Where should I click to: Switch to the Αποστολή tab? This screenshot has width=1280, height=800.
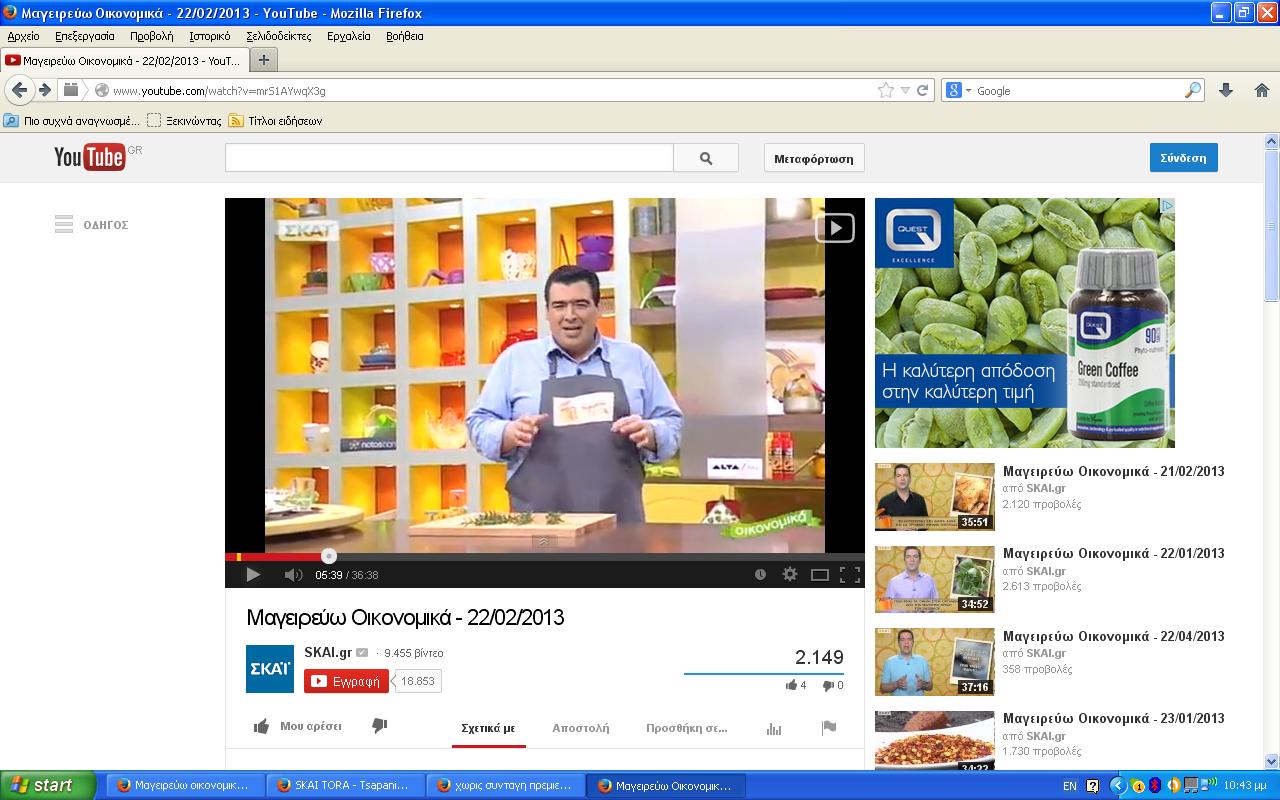(580, 728)
